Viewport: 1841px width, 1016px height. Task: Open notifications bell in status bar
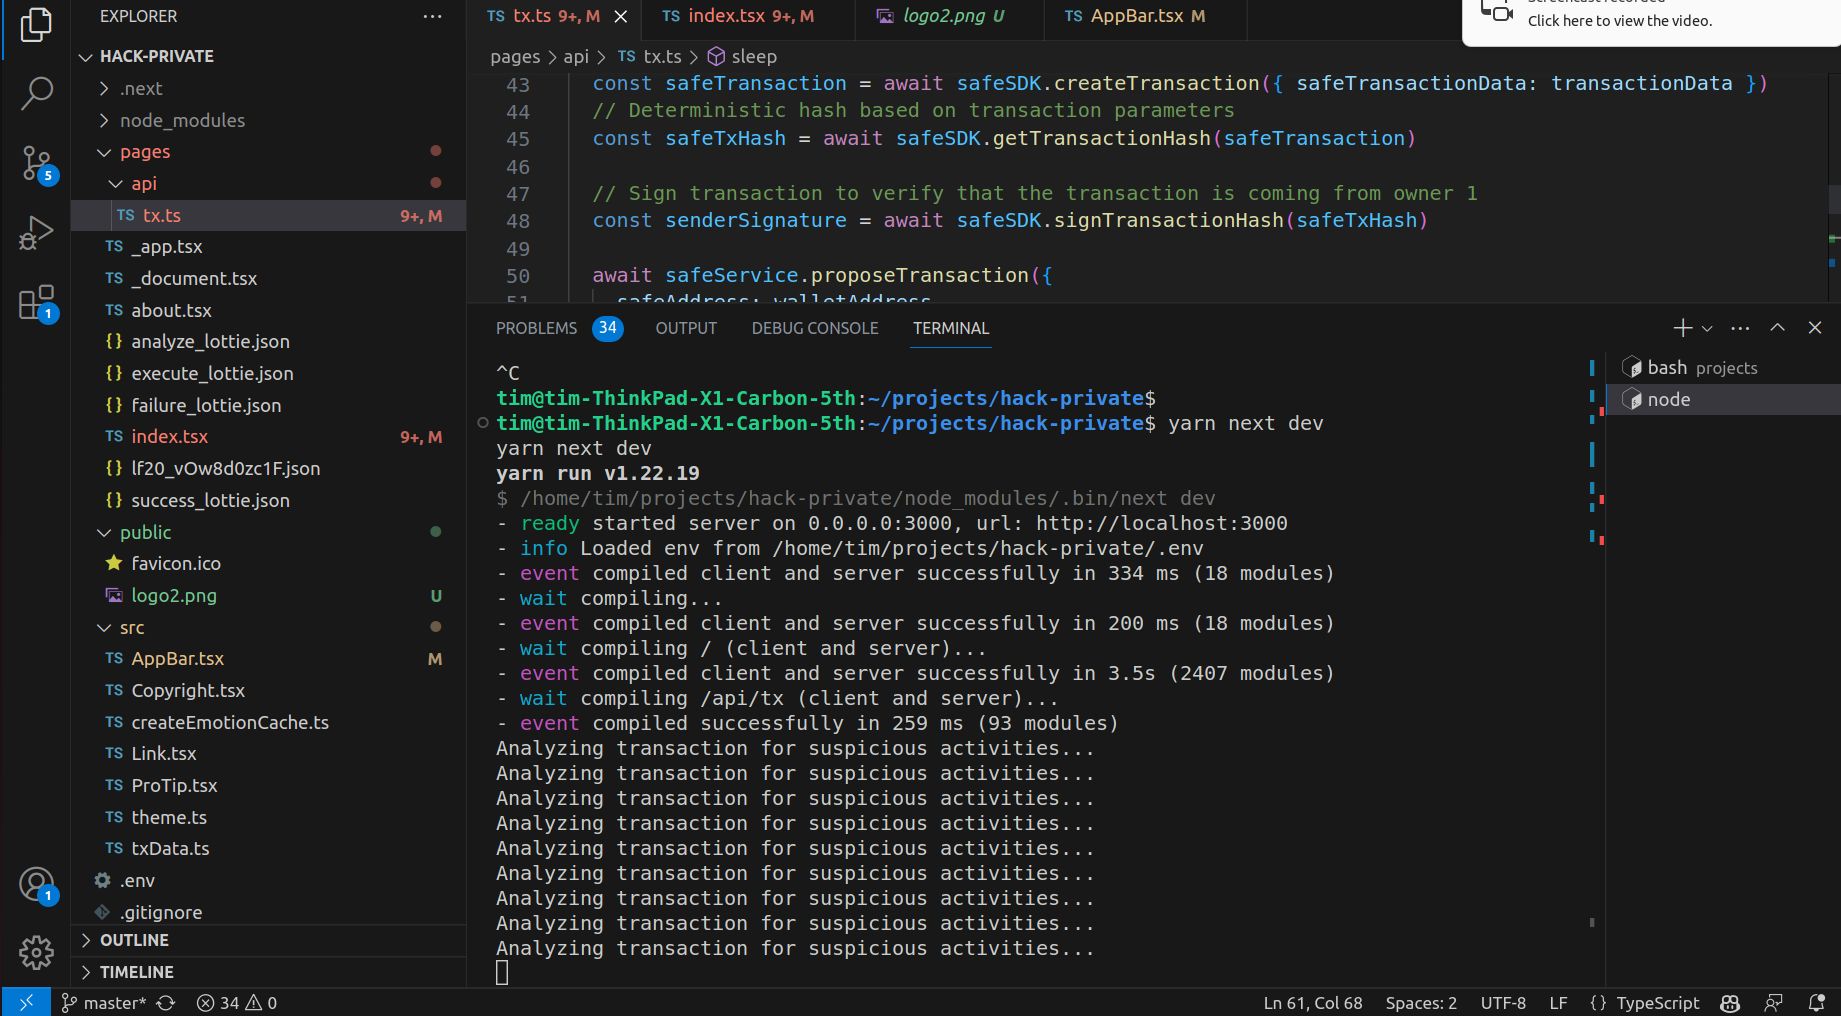pos(1817,1002)
